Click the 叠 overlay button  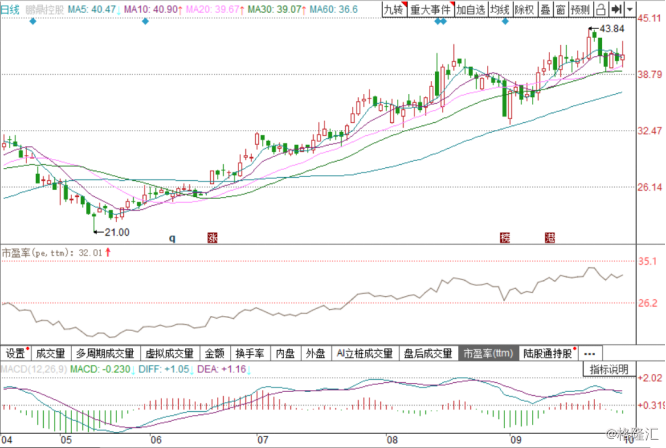(545, 9)
